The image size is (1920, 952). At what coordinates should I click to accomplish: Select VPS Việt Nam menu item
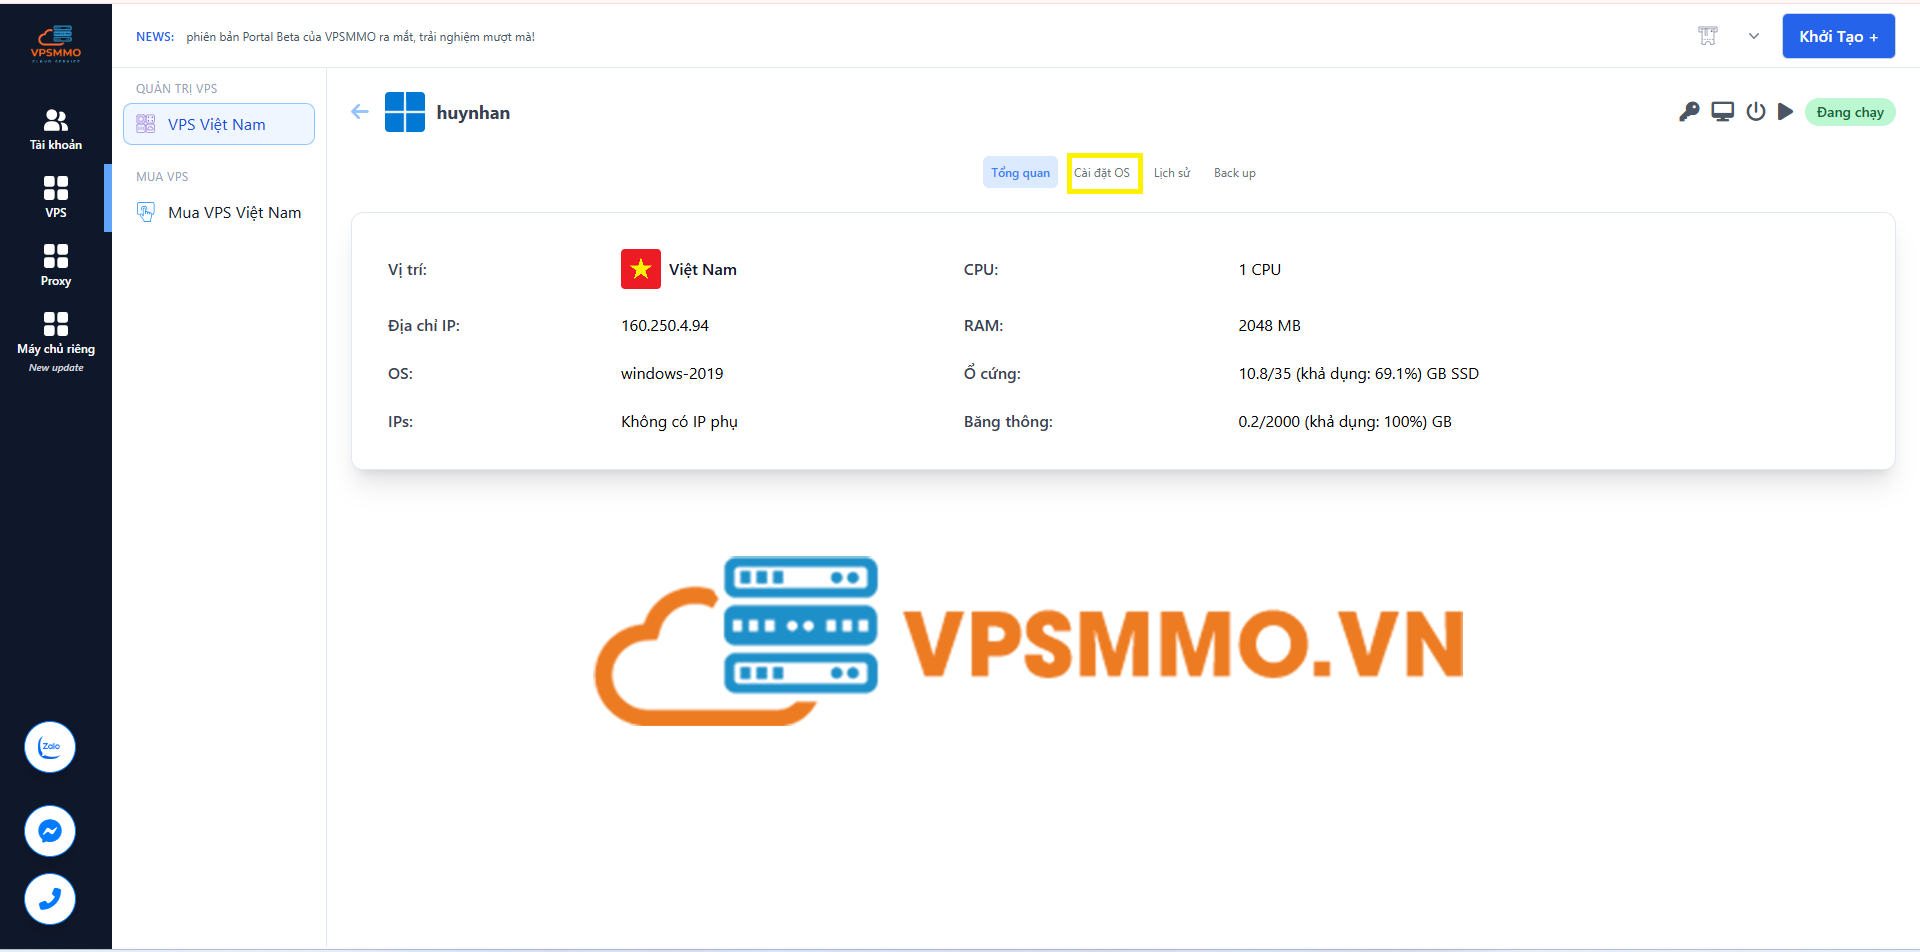click(218, 124)
